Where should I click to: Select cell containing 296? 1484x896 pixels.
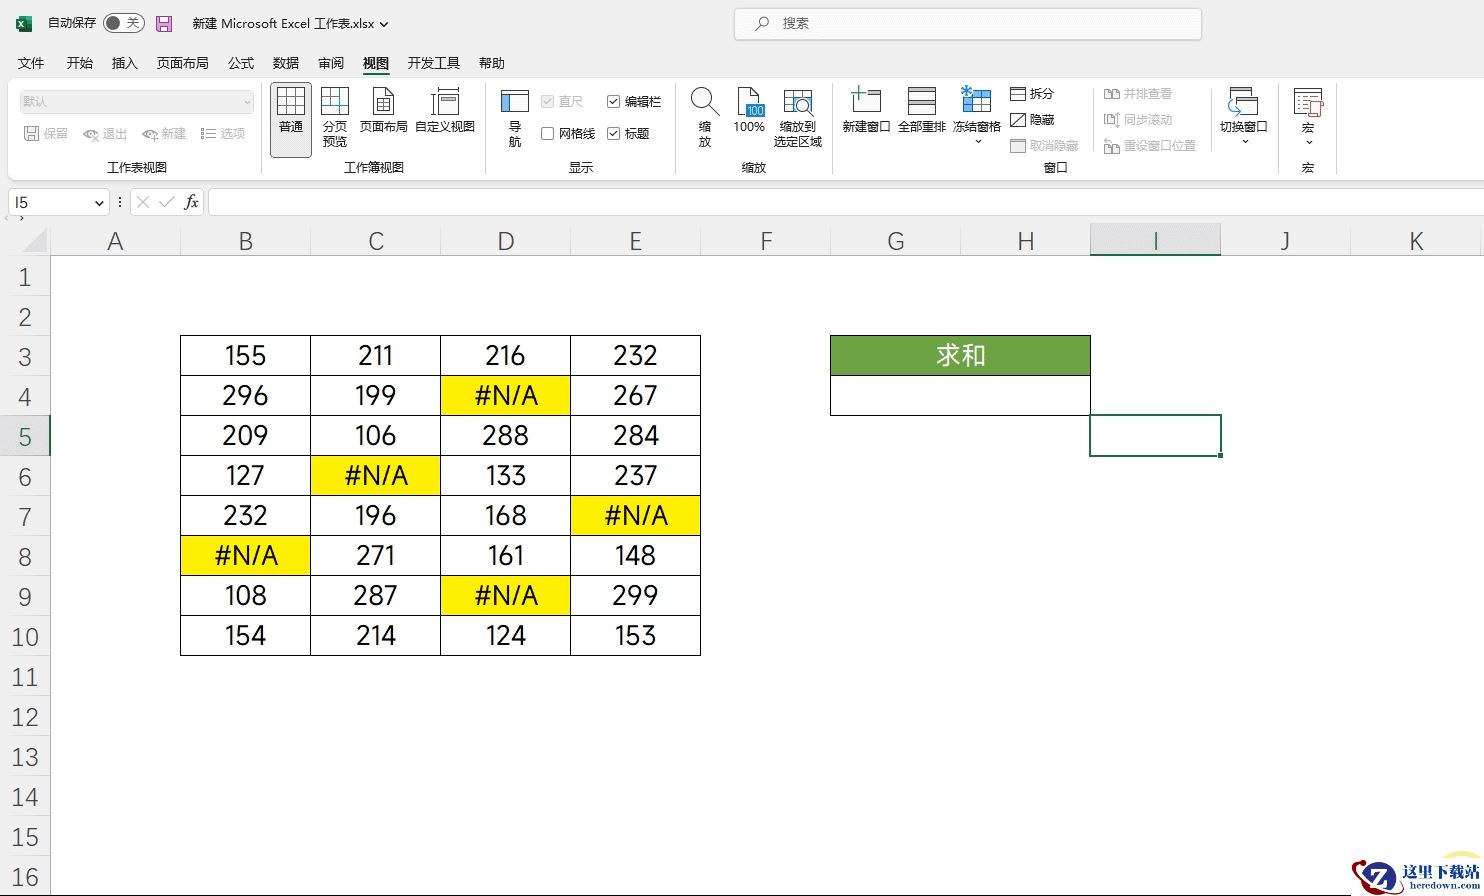[245, 395]
